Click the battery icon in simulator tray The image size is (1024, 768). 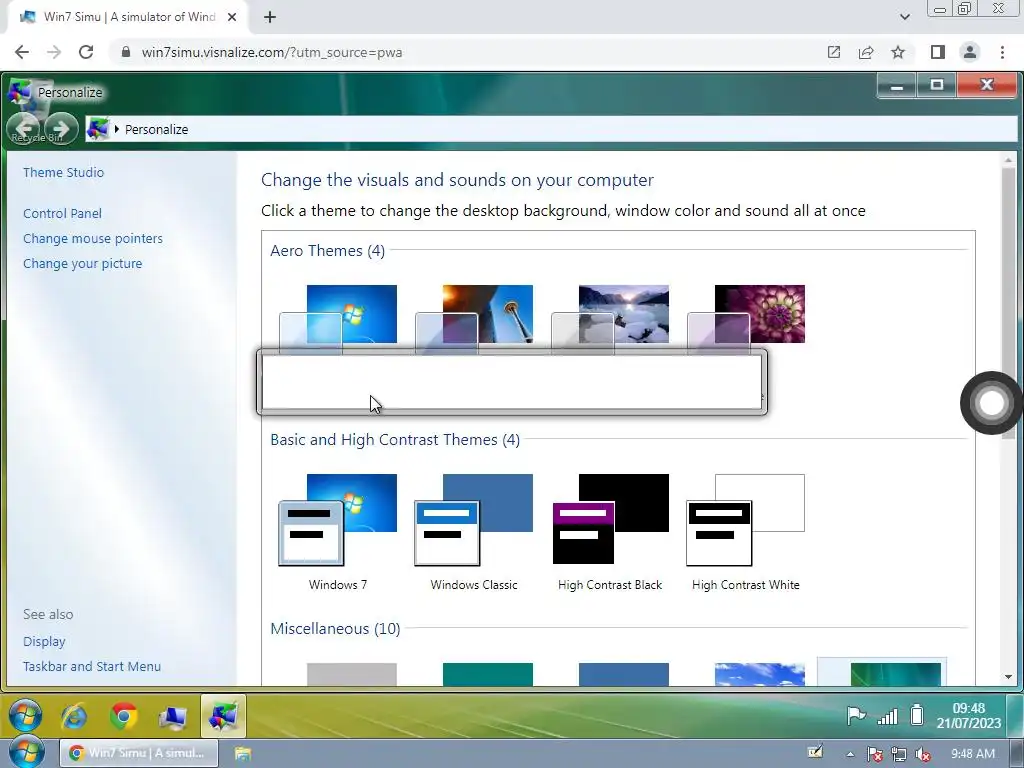point(917,715)
